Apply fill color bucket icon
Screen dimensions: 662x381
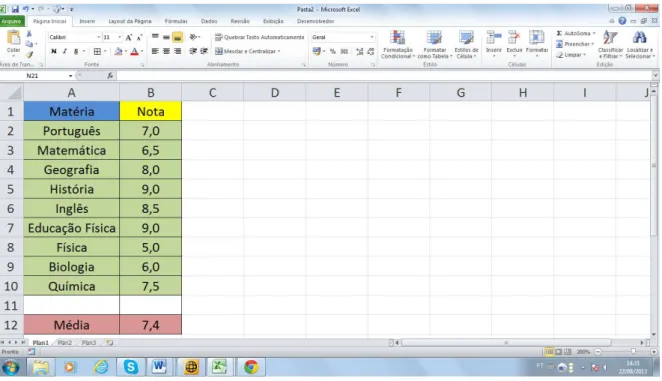point(119,51)
